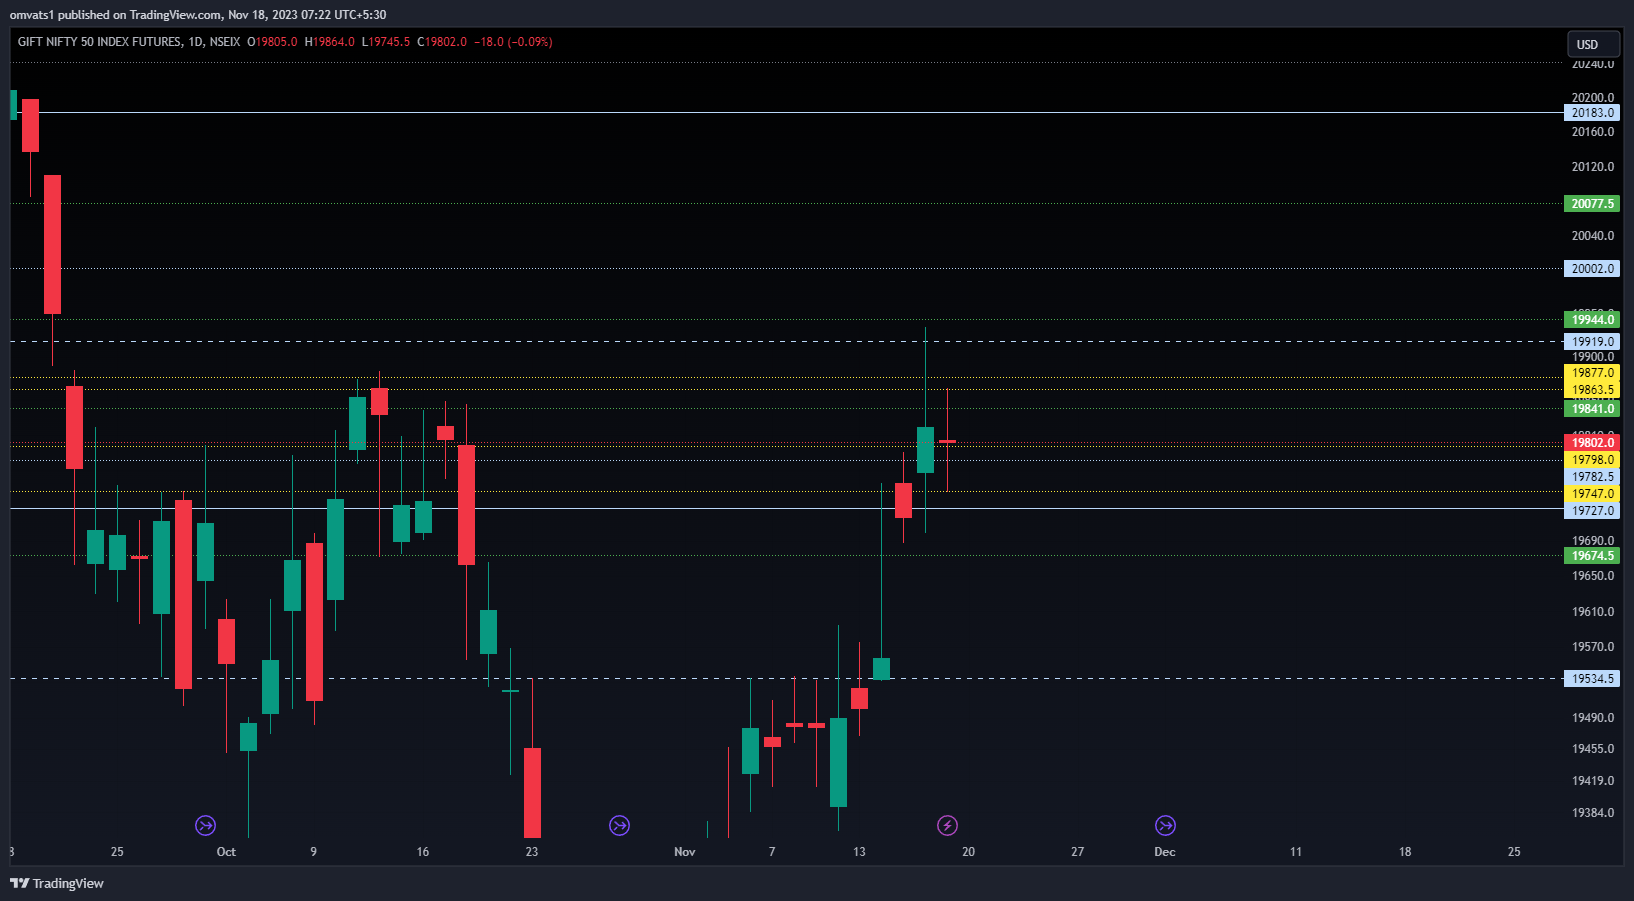Click the yellow 19798.0 price label

(x=1592, y=460)
